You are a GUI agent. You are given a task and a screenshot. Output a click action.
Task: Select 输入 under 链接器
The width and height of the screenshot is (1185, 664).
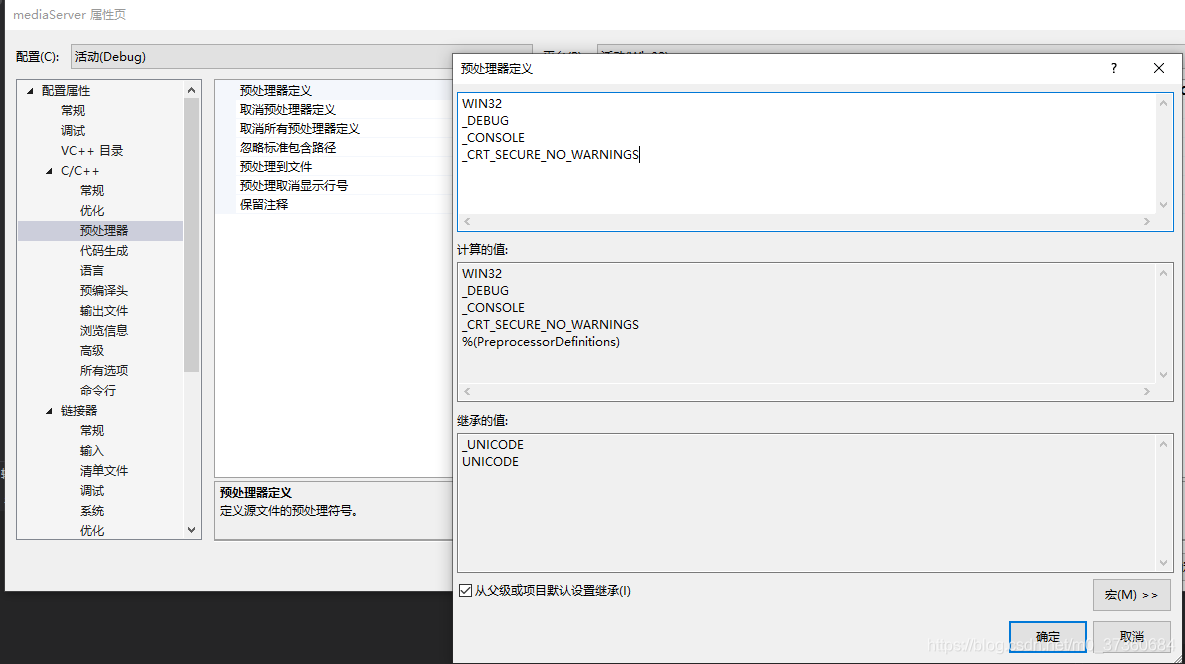[x=92, y=451]
